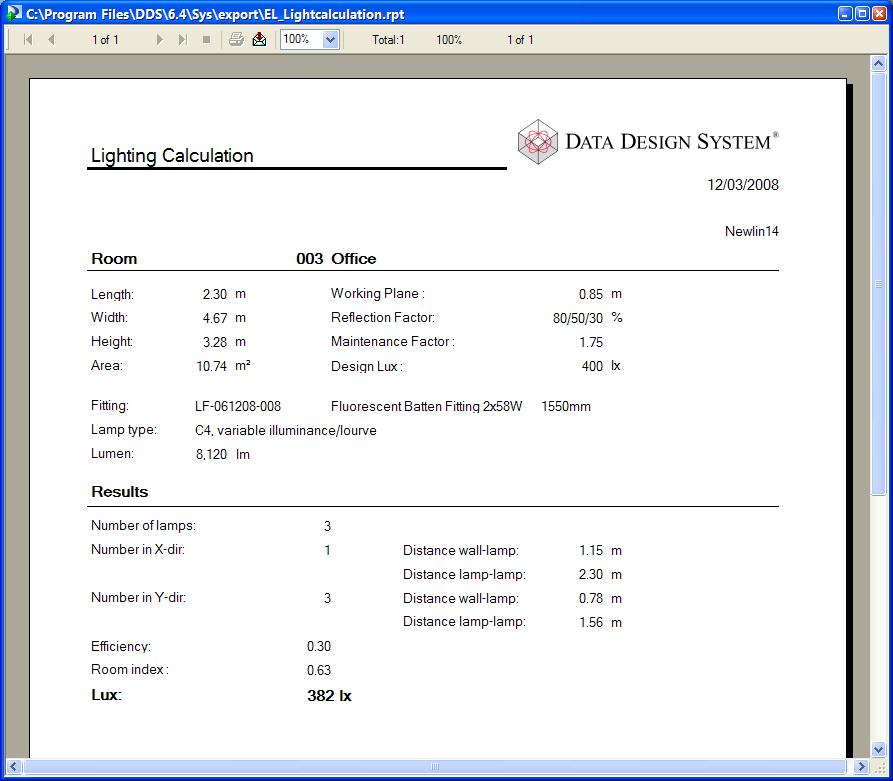Viewport: 893px width, 781px height.
Task: Click 'Fluorescent Batten Fitting 2x58W' description
Action: coord(426,406)
